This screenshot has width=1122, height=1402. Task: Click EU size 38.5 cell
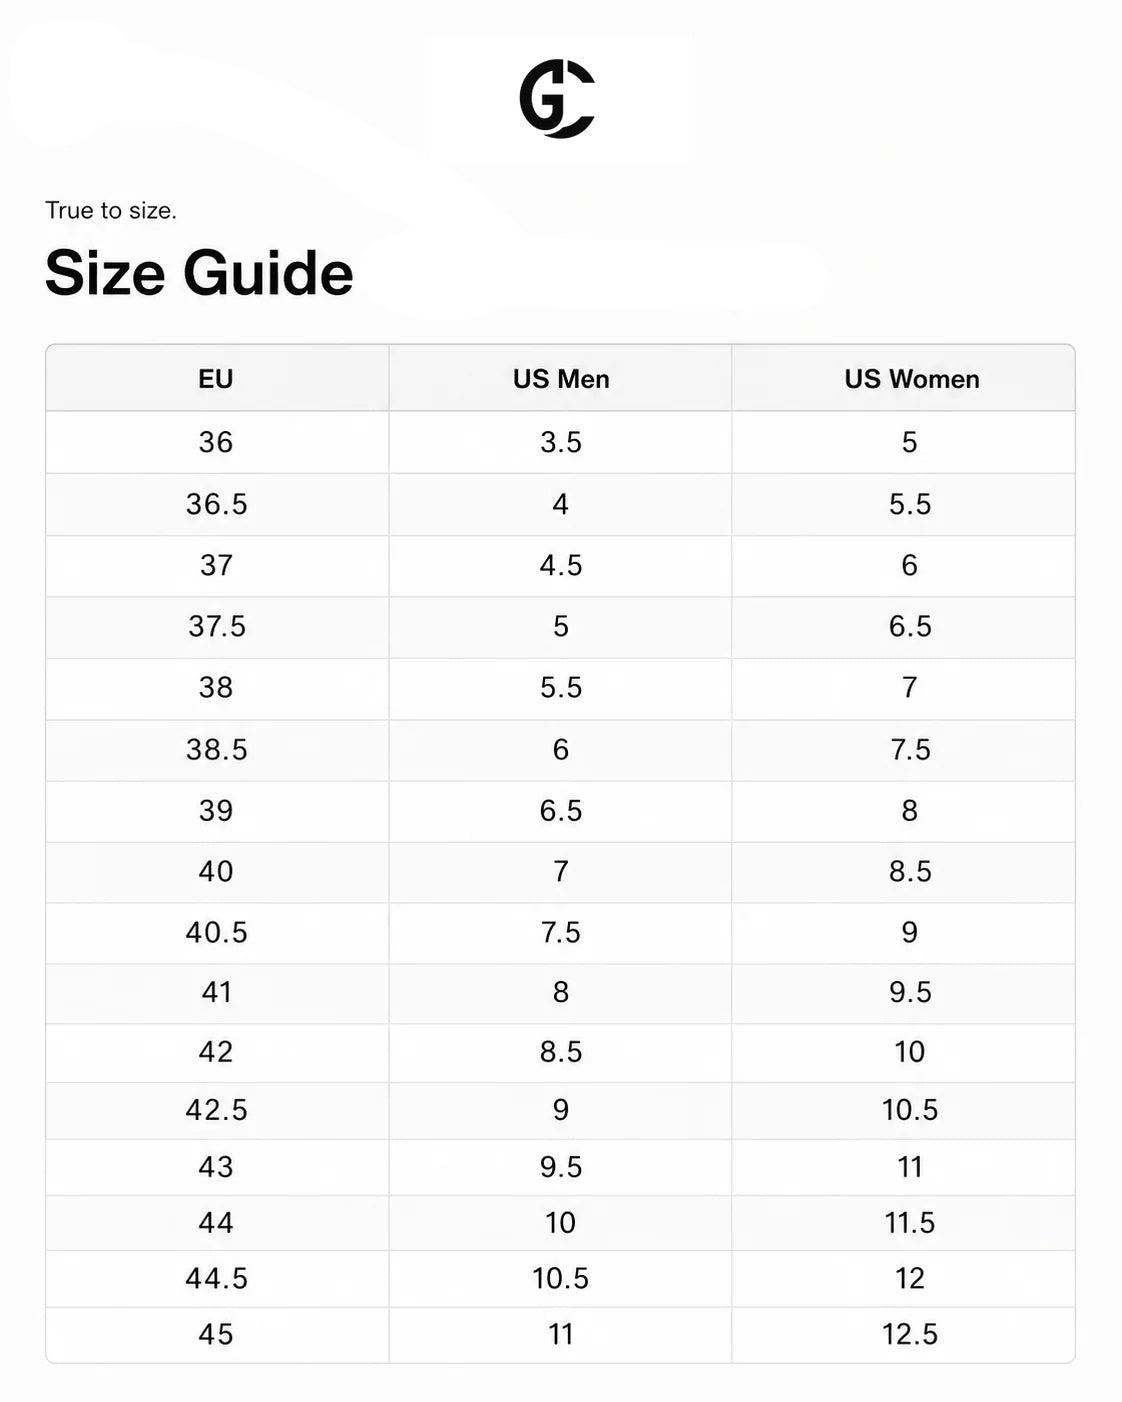[216, 750]
